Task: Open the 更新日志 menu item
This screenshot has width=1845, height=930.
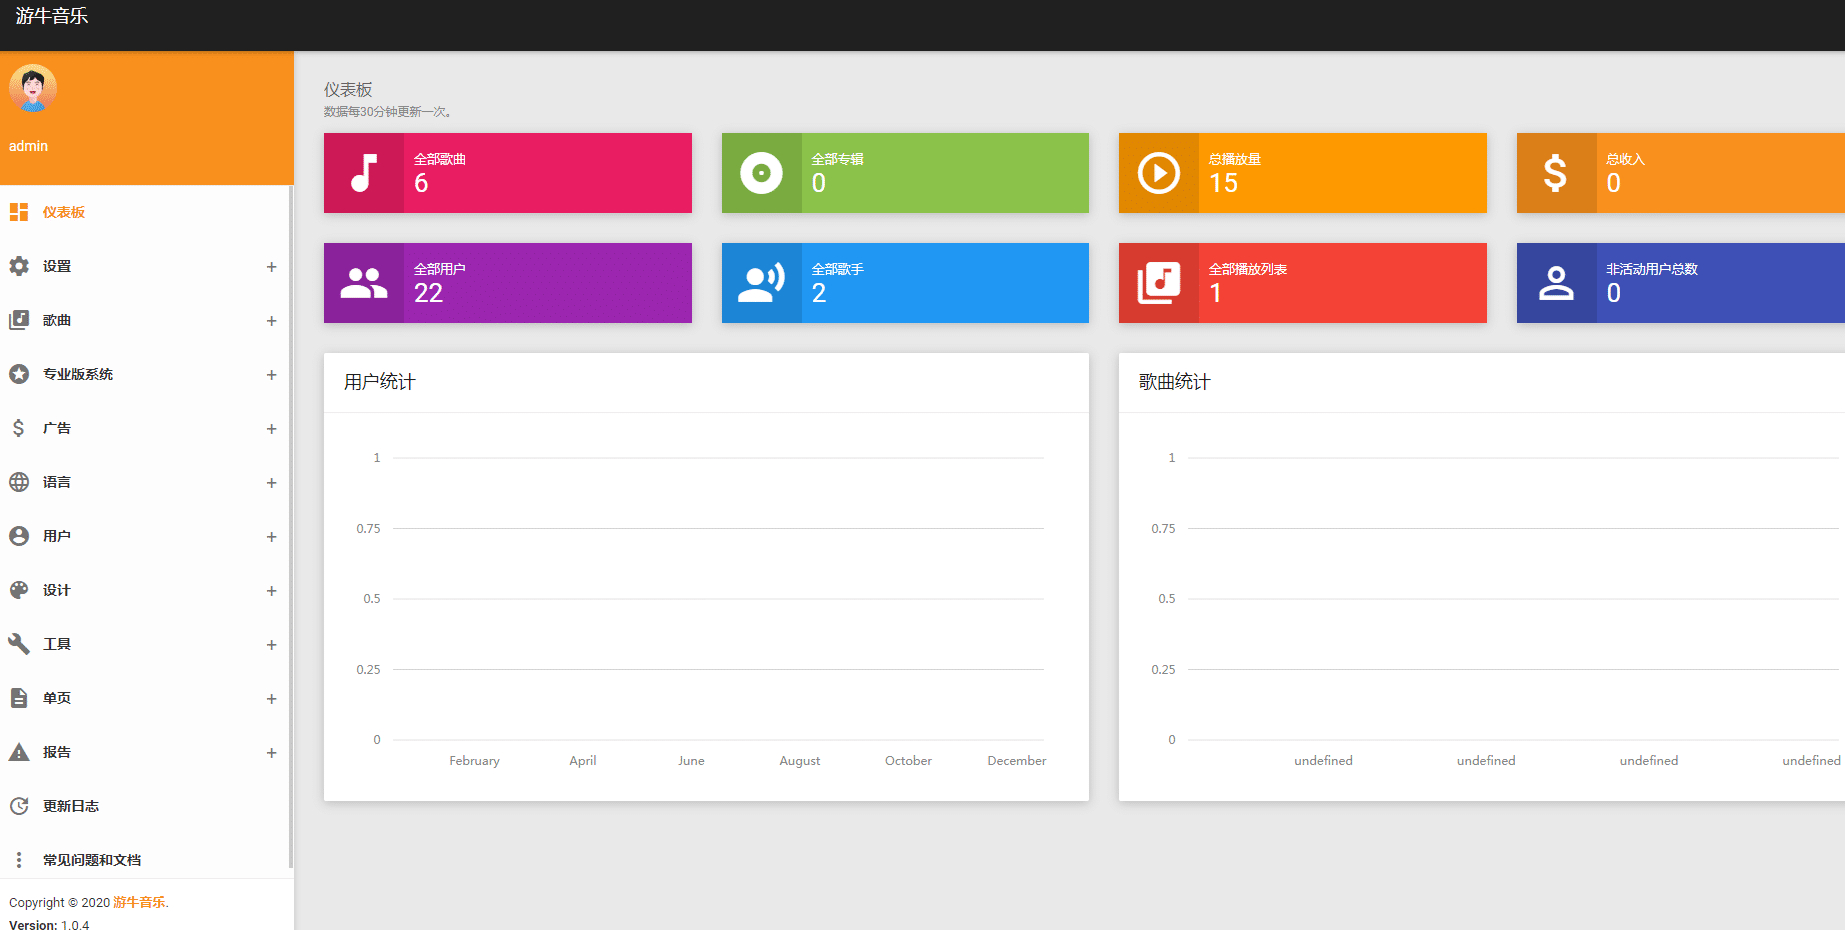Action: [x=147, y=806]
